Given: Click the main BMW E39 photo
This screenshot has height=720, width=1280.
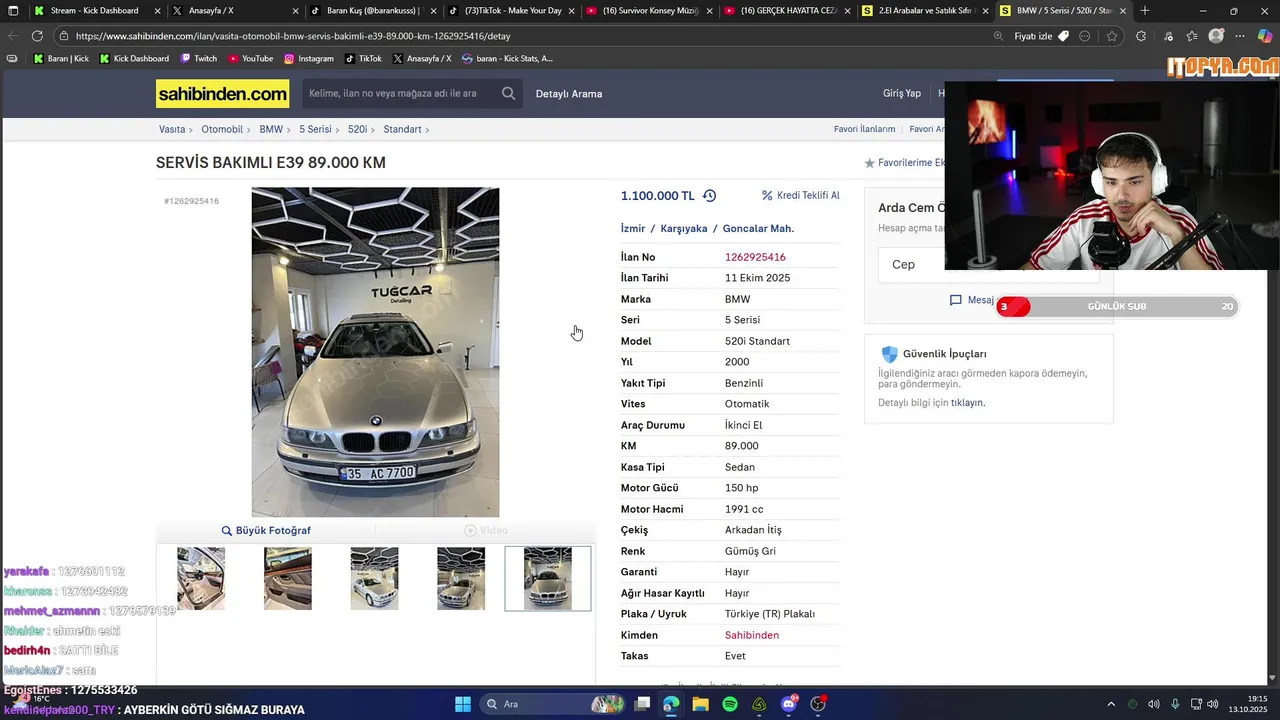Looking at the screenshot, I should click(375, 352).
